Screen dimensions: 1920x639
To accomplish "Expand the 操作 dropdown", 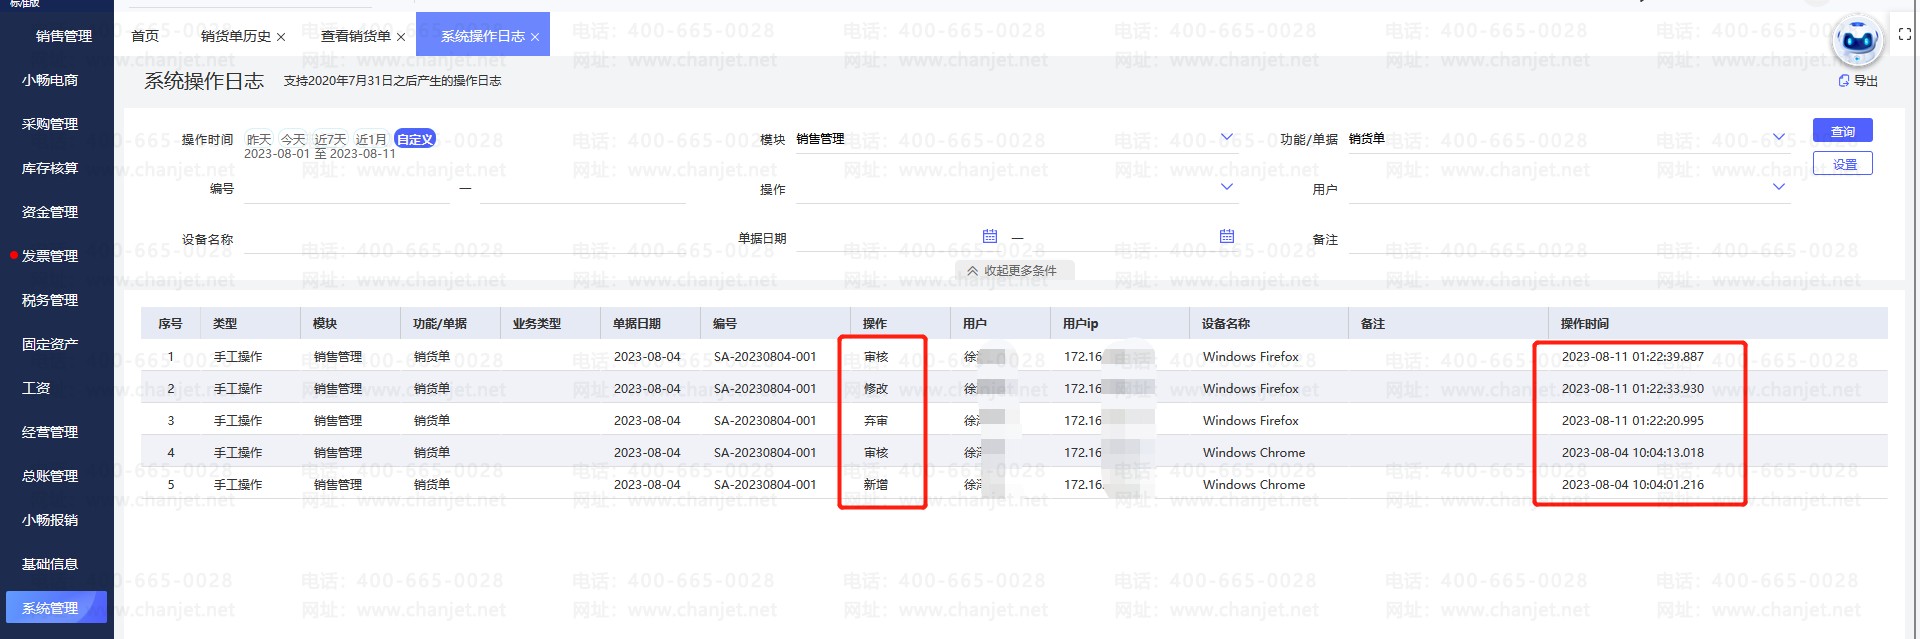I will pyautogui.click(x=1227, y=187).
